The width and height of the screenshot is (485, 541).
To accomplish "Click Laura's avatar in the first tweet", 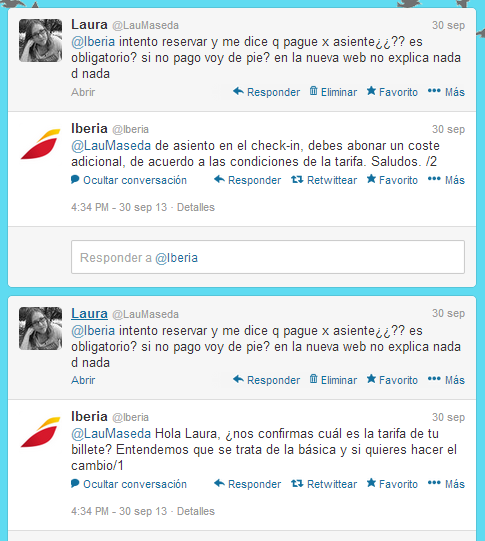I will [40, 40].
